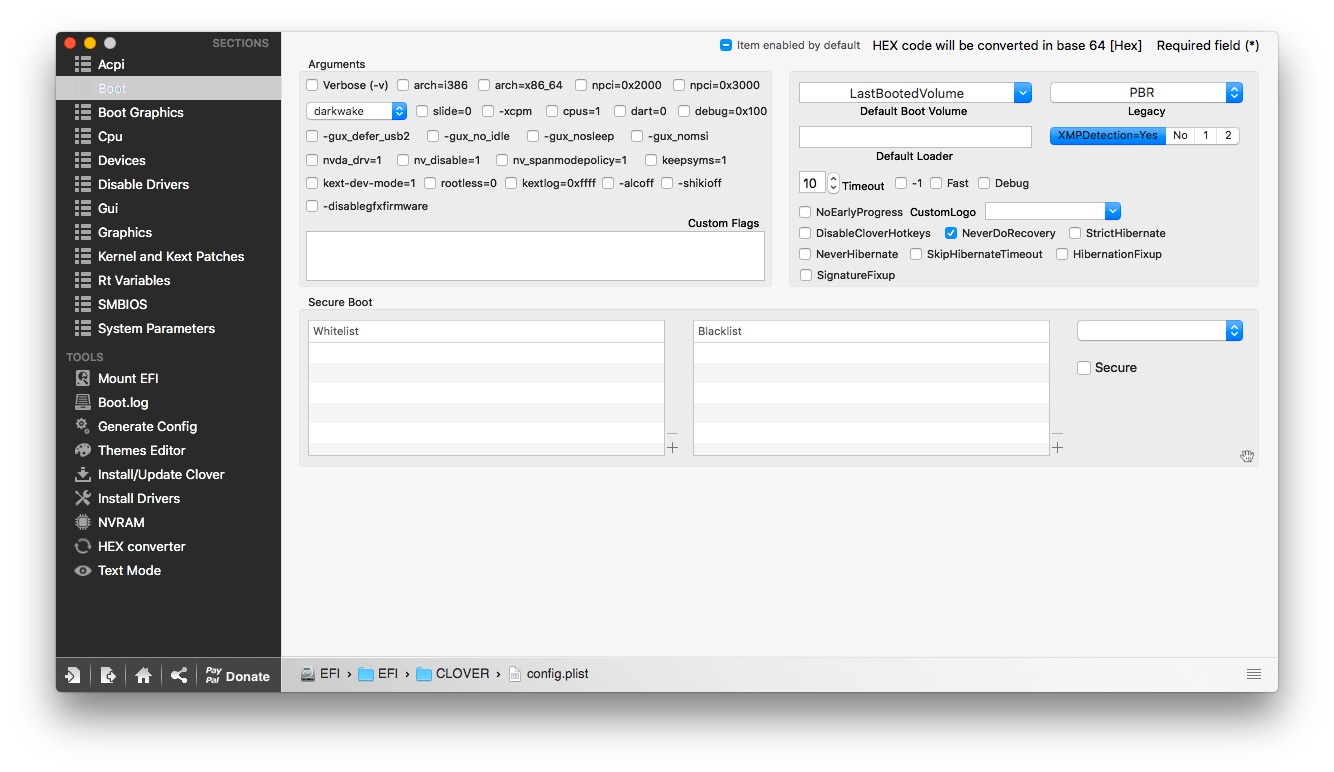
Task: Select XMPDetection segment 2
Action: click(x=1228, y=136)
